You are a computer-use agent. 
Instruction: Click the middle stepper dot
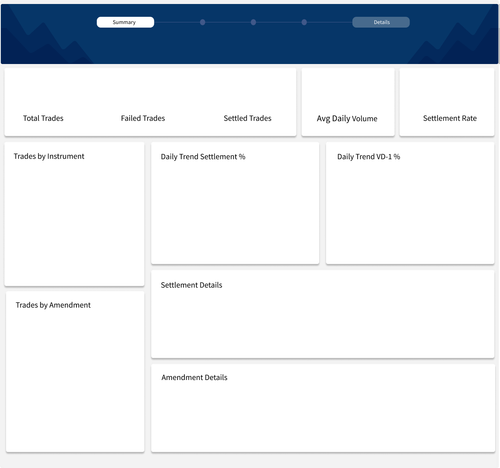point(253,22)
